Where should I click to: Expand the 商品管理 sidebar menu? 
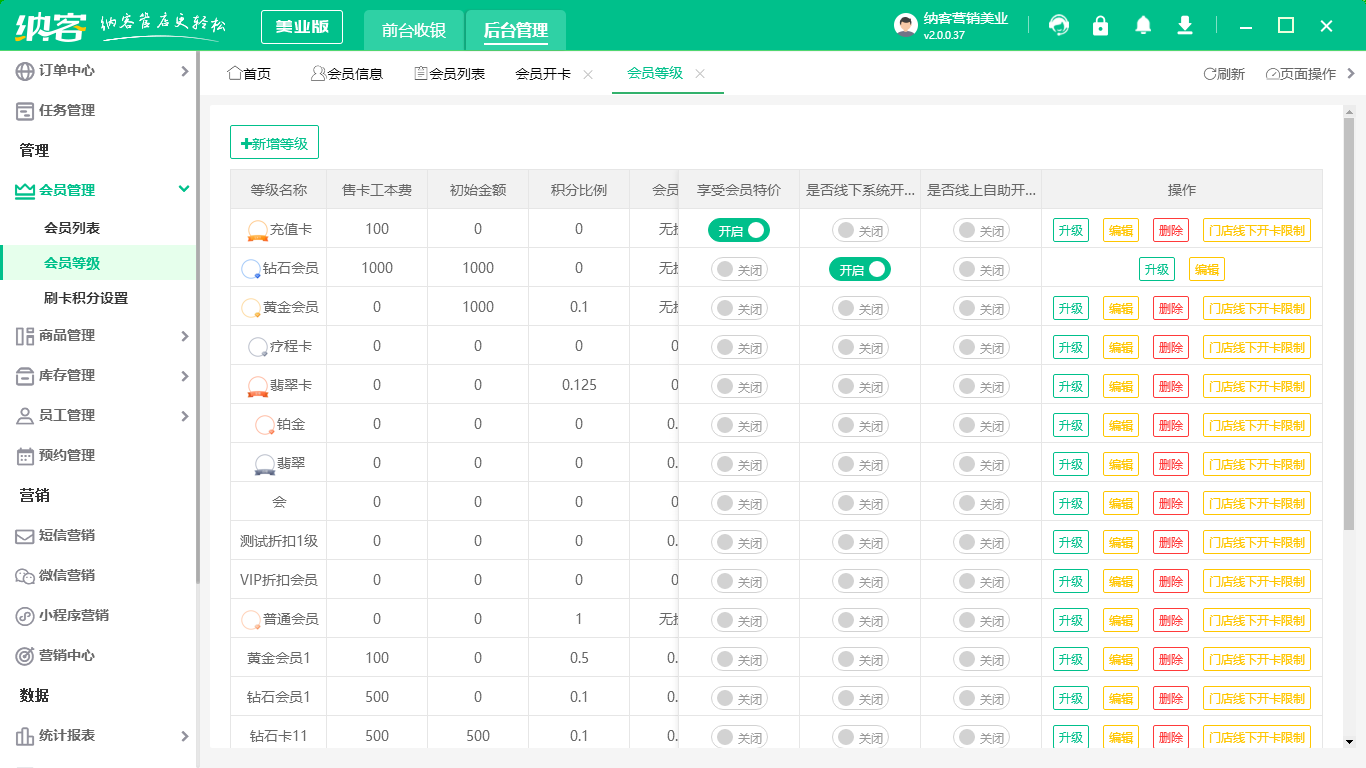[183, 336]
